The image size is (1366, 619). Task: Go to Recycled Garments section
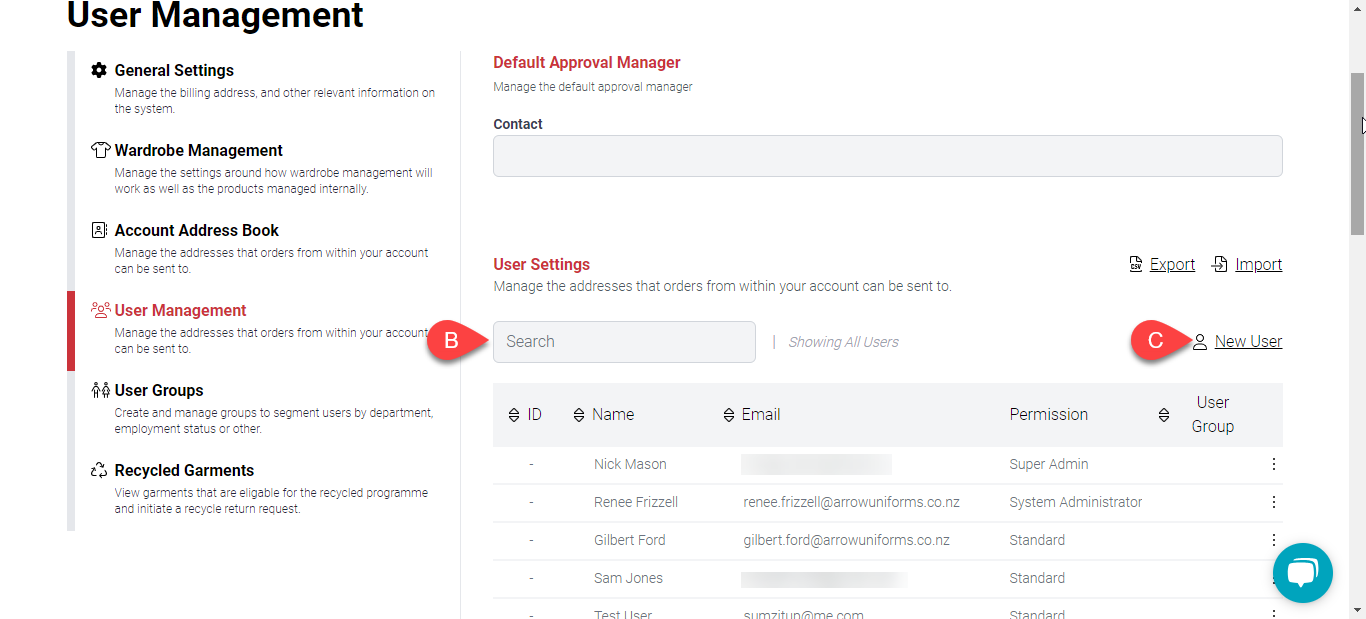(184, 470)
